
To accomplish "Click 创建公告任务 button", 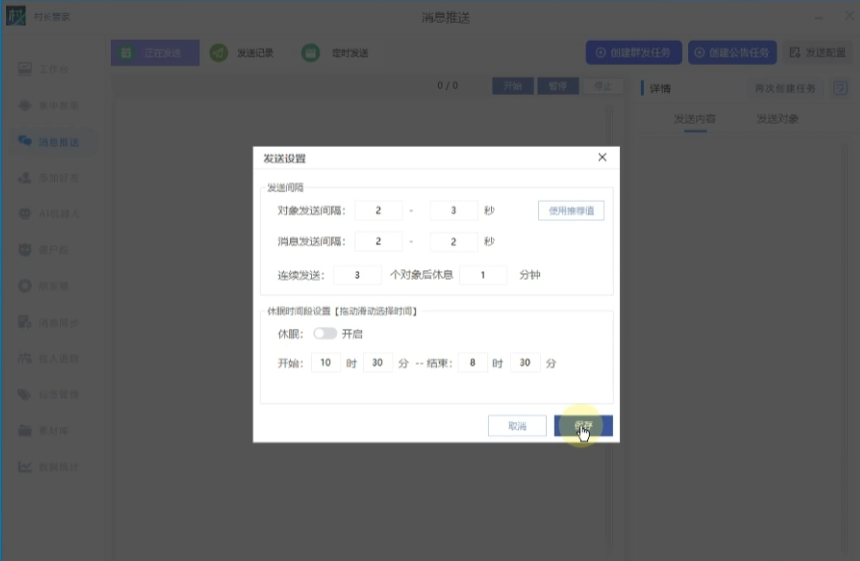I will tap(732, 53).
